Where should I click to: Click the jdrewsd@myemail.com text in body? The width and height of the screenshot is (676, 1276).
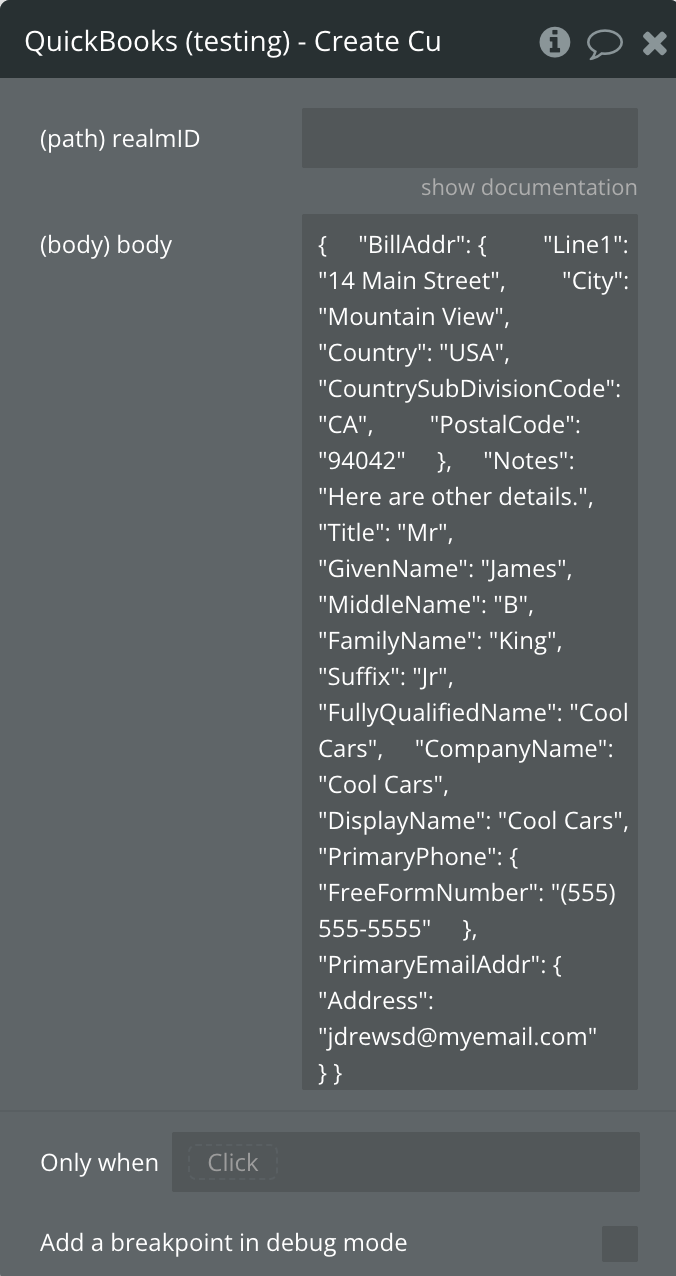coord(457,1037)
